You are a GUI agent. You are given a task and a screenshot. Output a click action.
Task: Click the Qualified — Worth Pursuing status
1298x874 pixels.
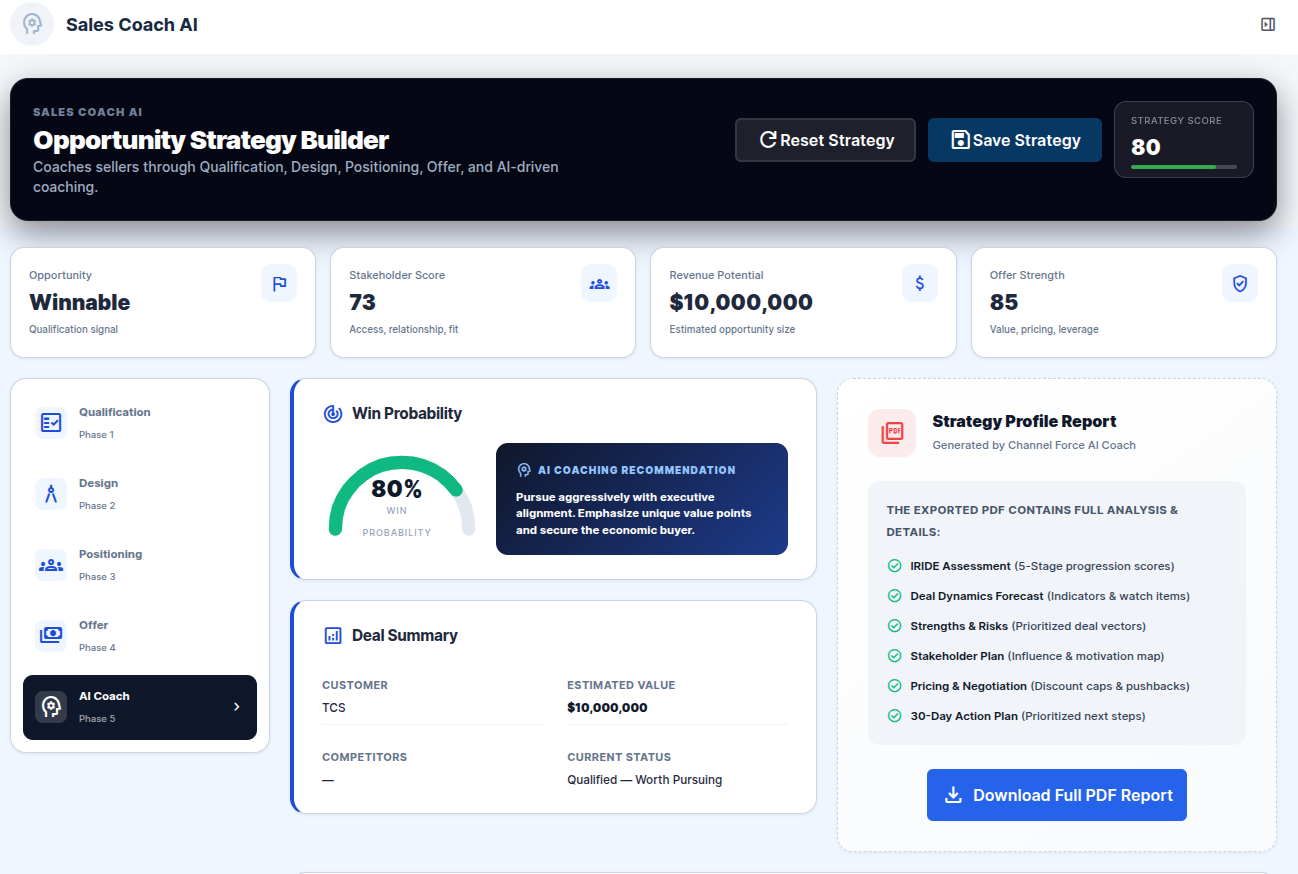click(x=644, y=779)
